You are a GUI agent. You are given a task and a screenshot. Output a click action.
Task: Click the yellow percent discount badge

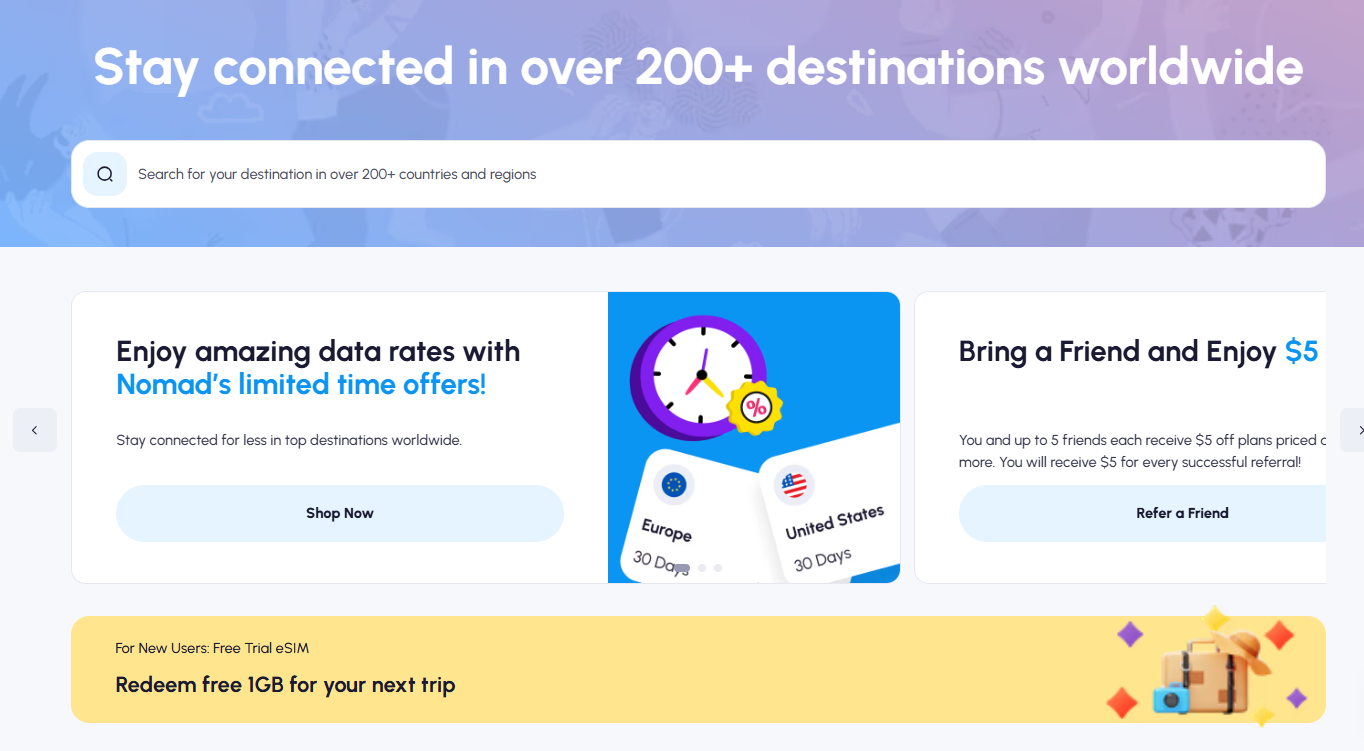click(x=754, y=407)
